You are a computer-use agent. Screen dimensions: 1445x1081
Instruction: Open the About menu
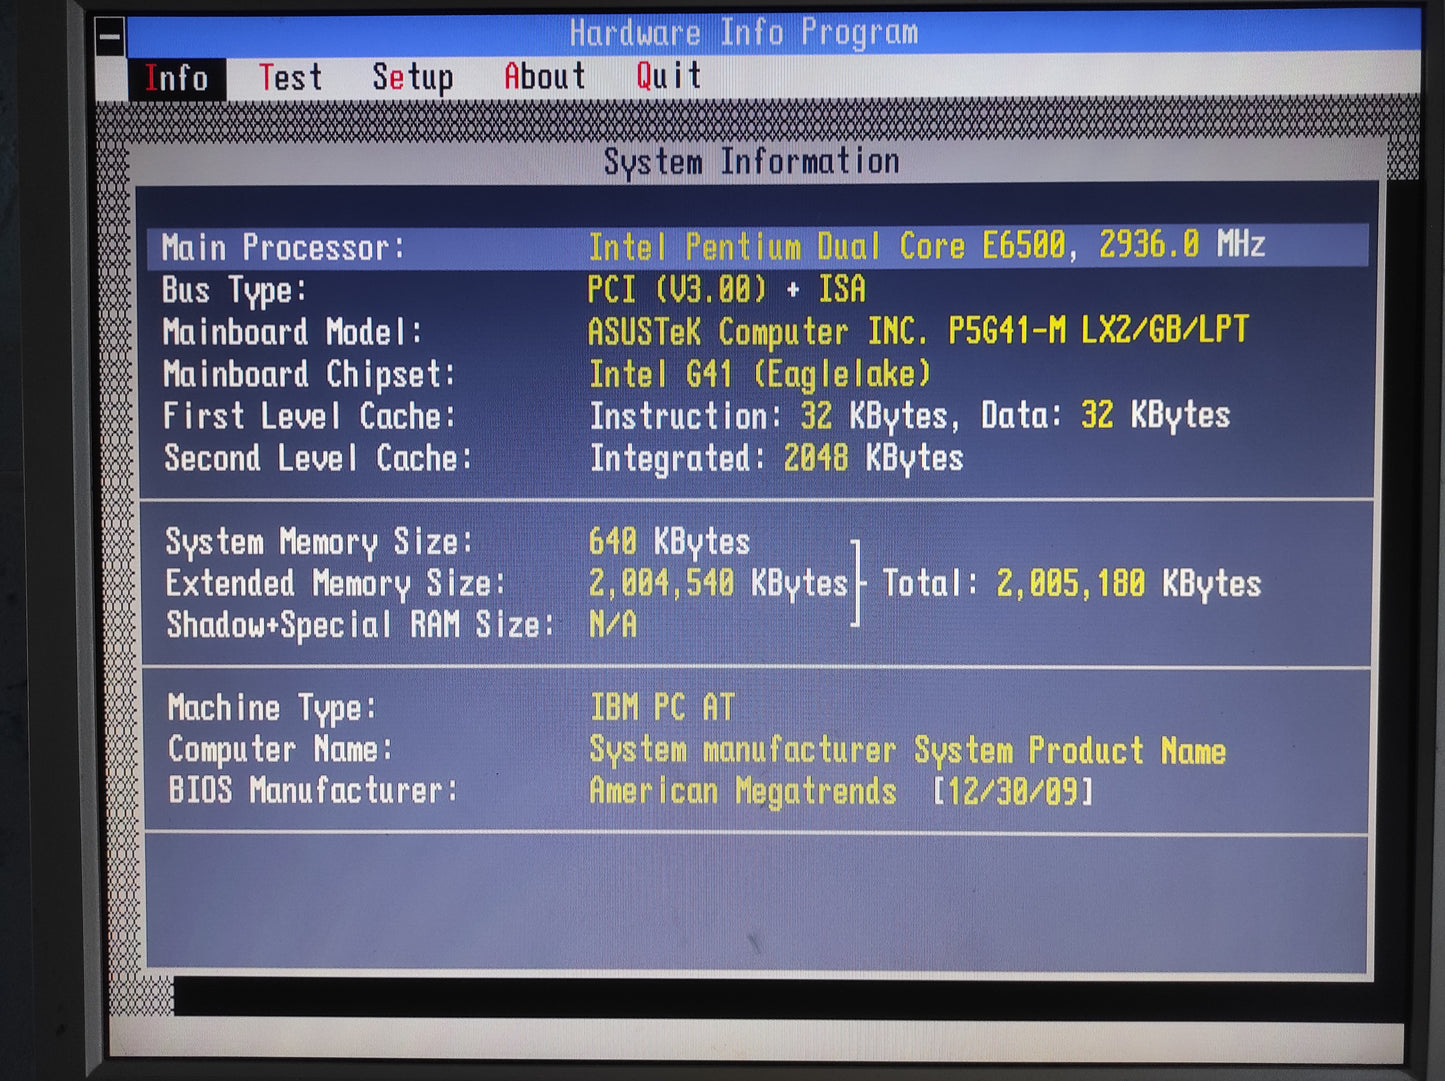[x=544, y=77]
